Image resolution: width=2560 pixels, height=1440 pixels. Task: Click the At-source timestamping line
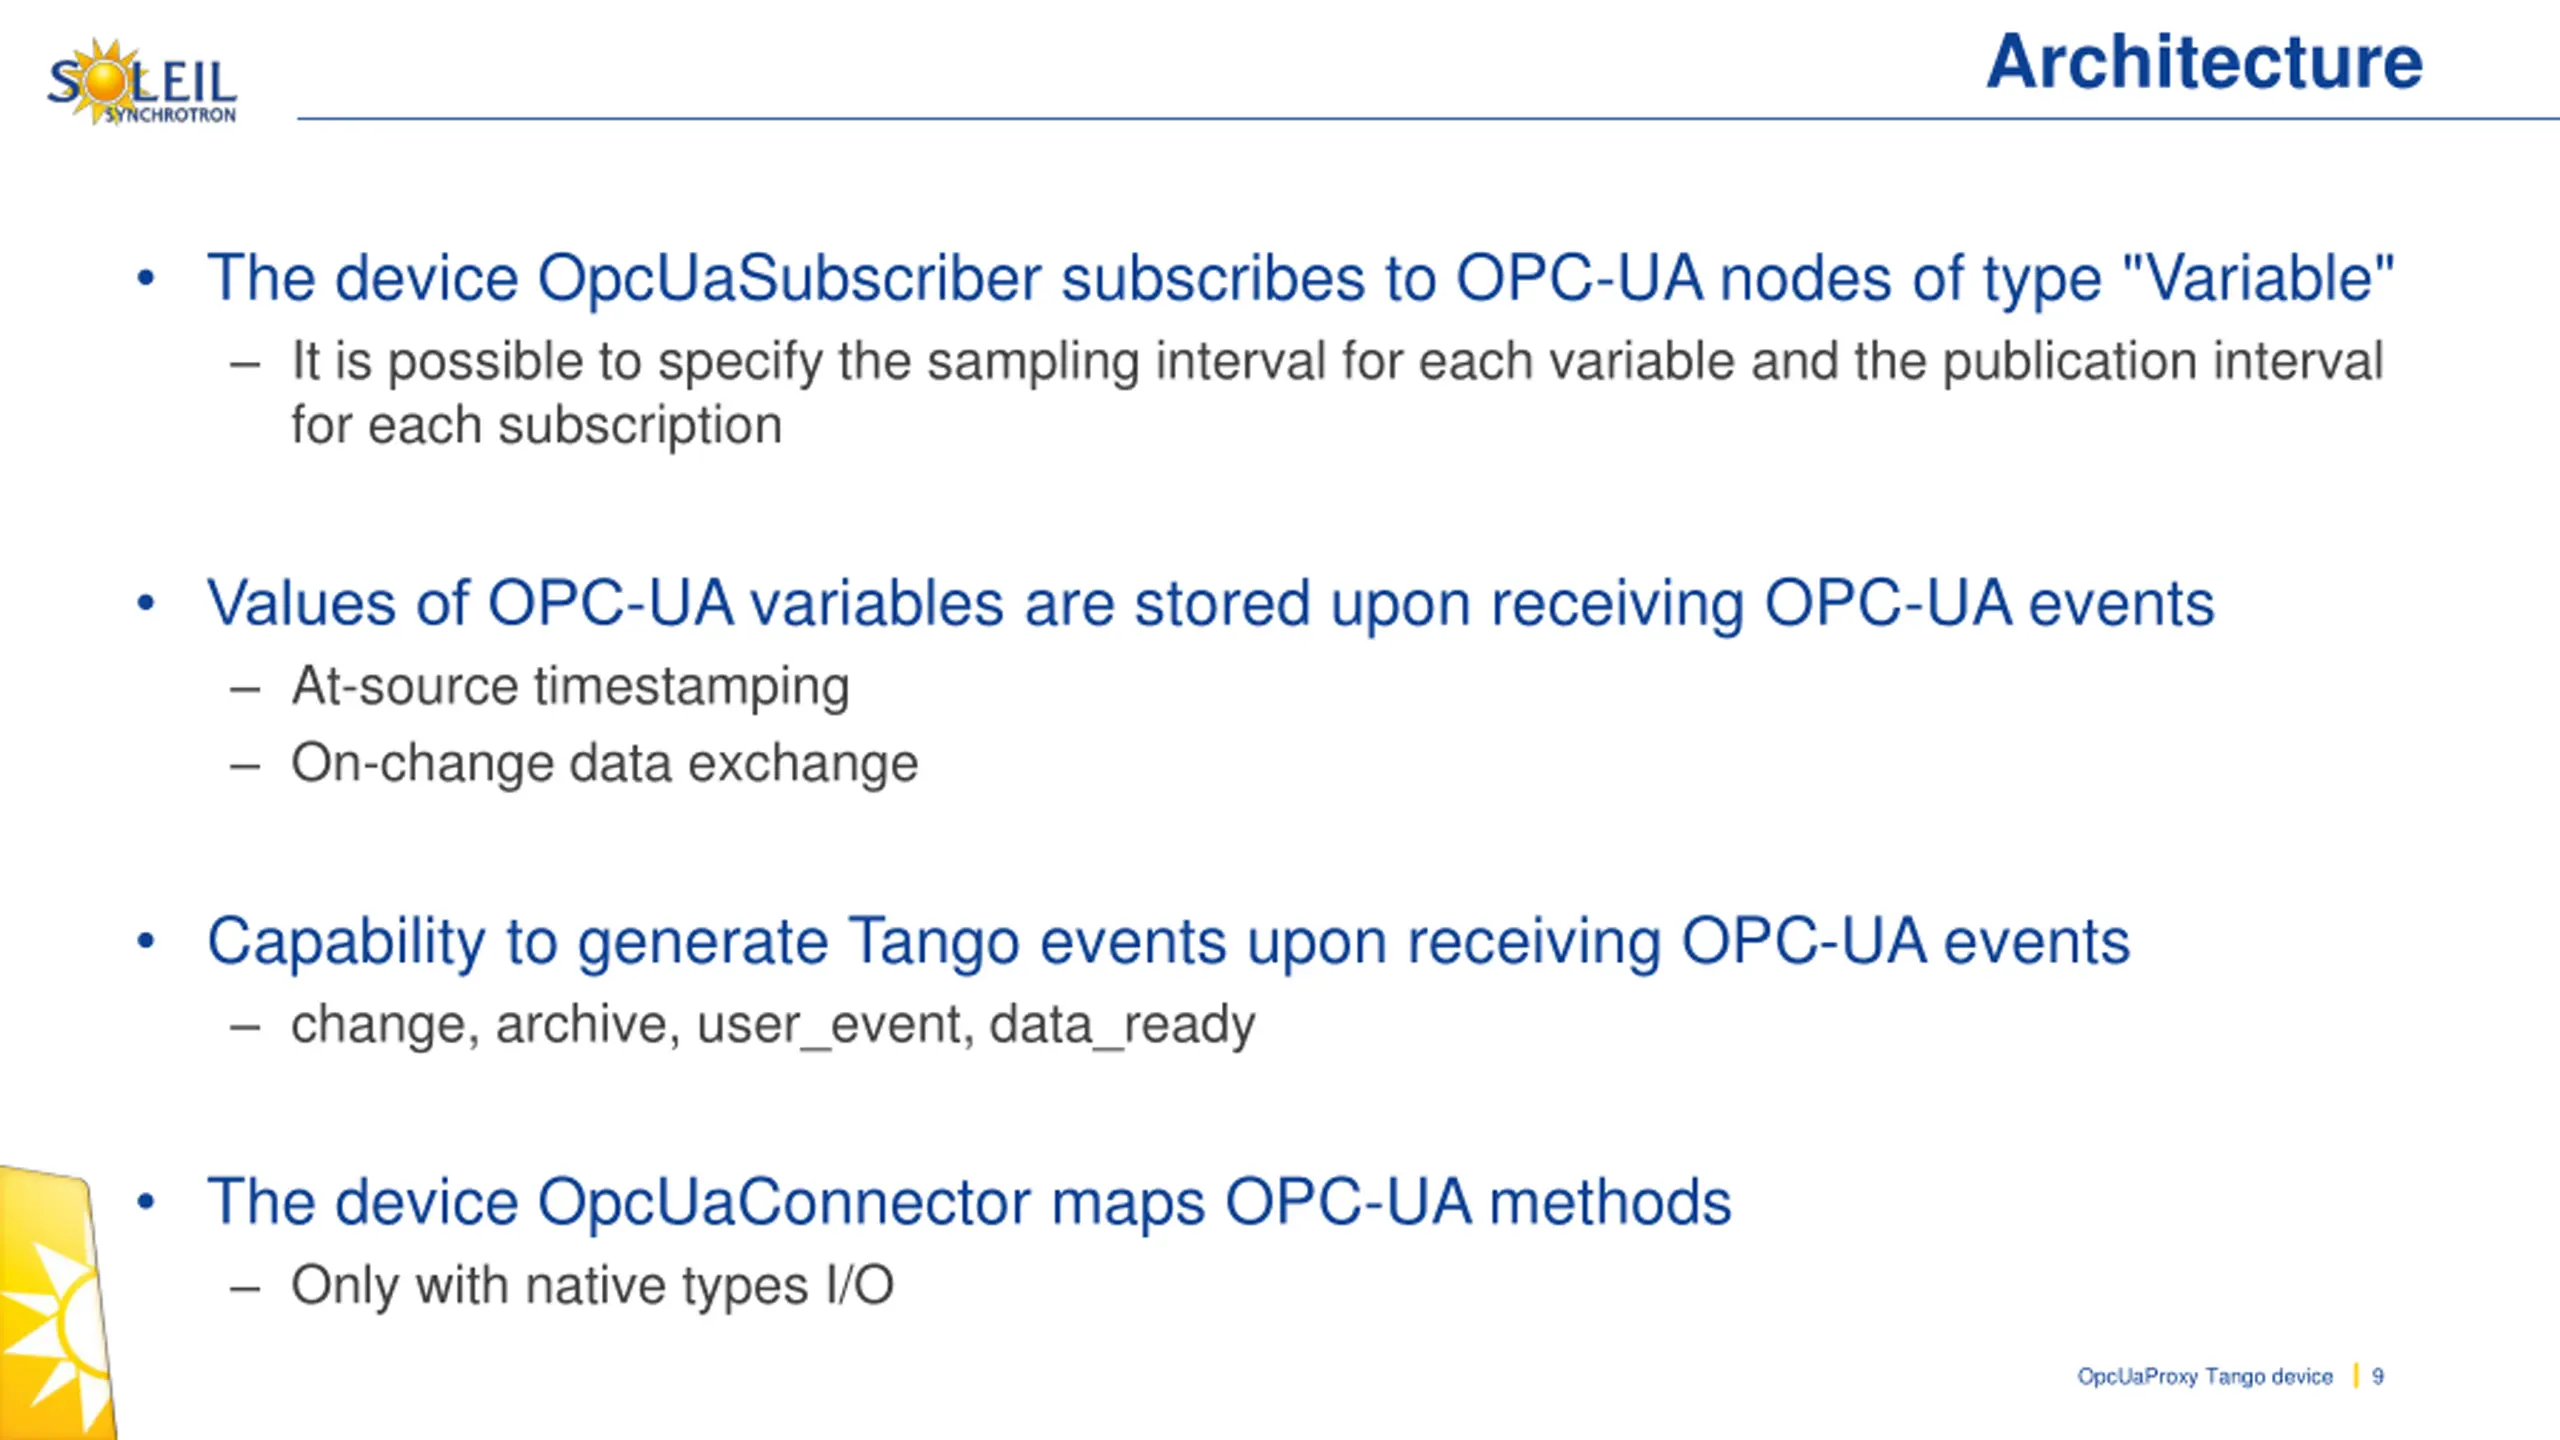coord(570,687)
